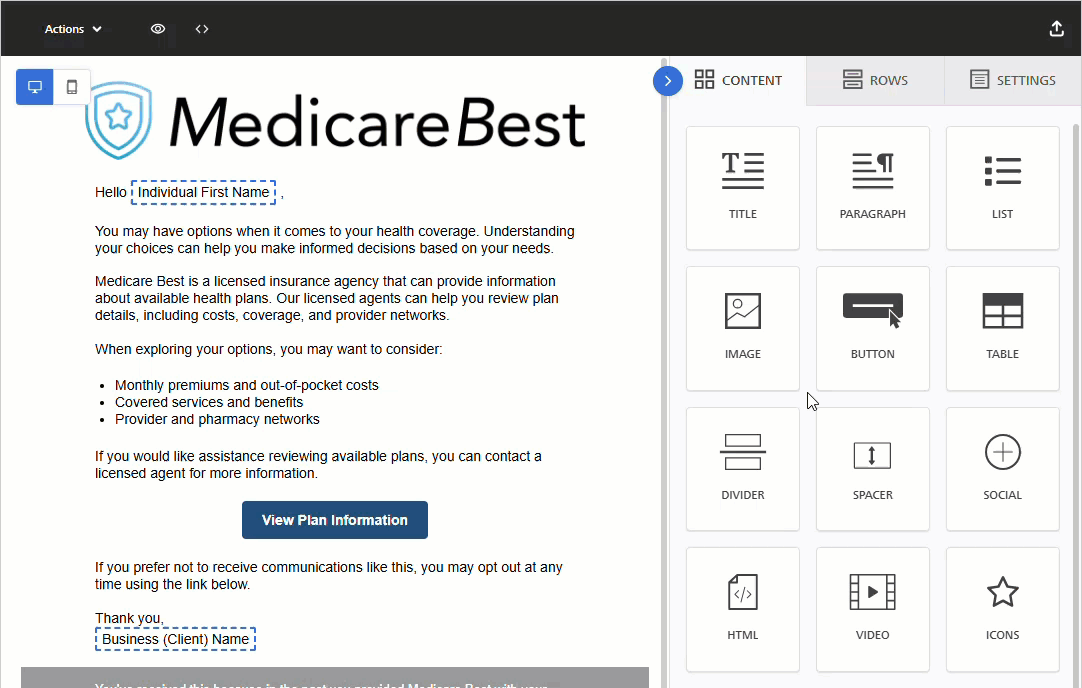Open the SETTINGS tab

tap(1012, 80)
